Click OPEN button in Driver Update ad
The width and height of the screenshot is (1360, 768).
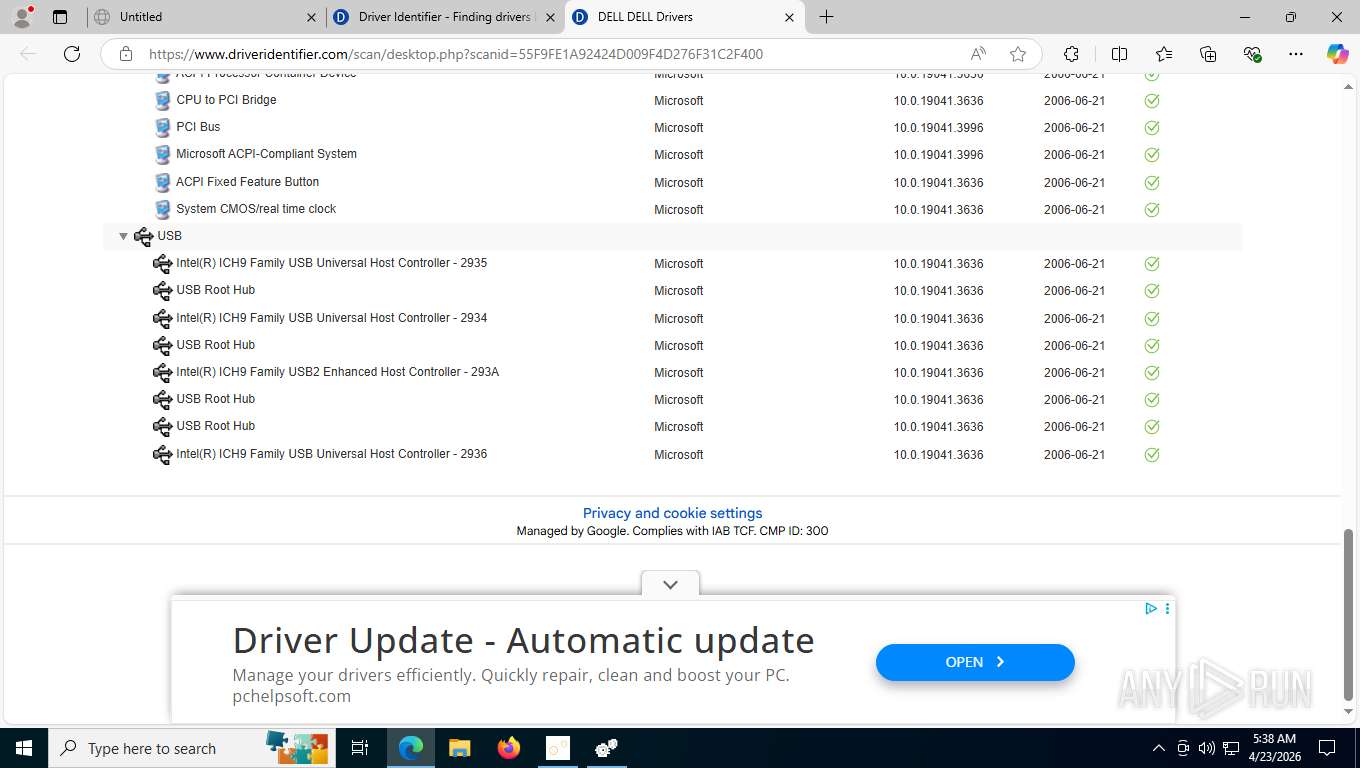pos(975,662)
